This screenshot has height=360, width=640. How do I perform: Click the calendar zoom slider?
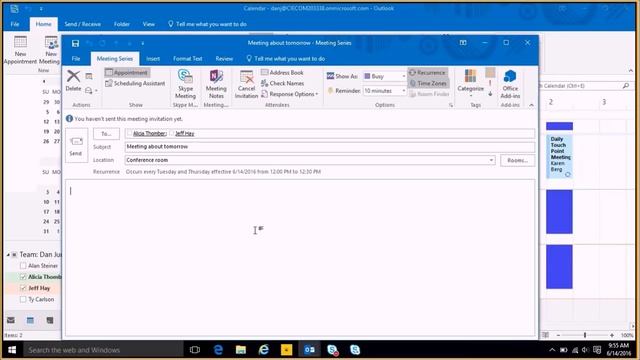(585, 335)
